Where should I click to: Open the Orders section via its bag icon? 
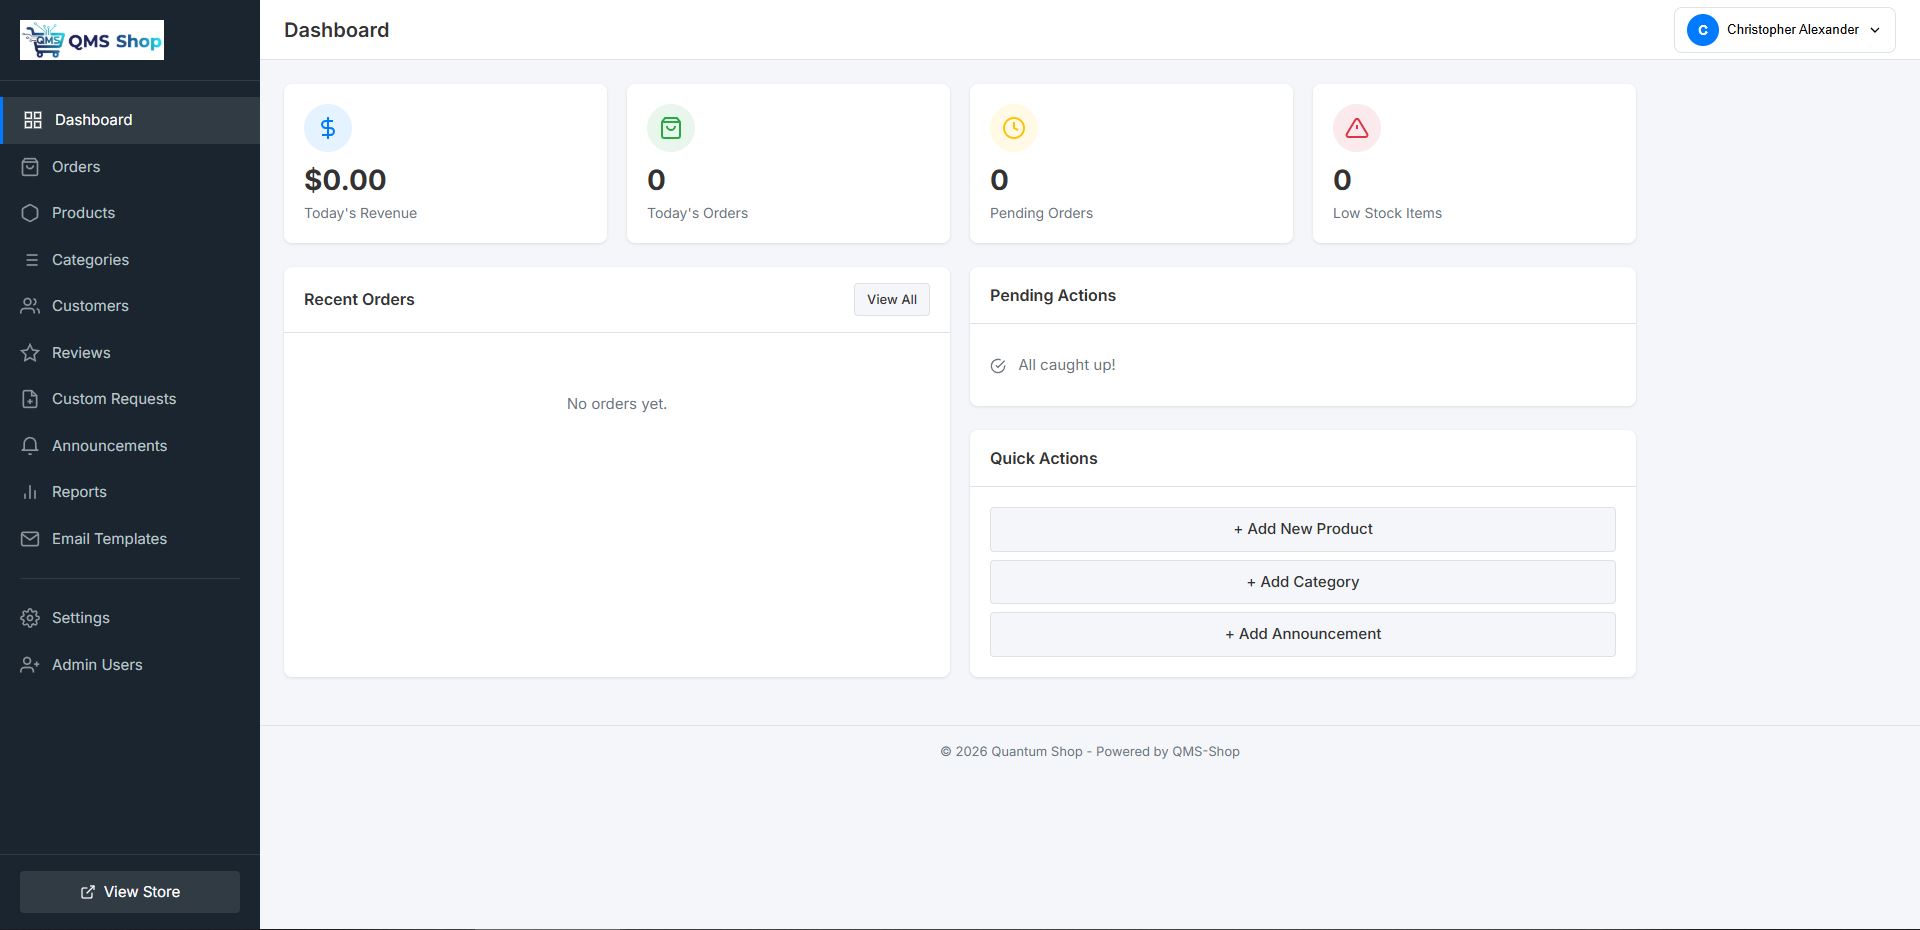pos(30,167)
